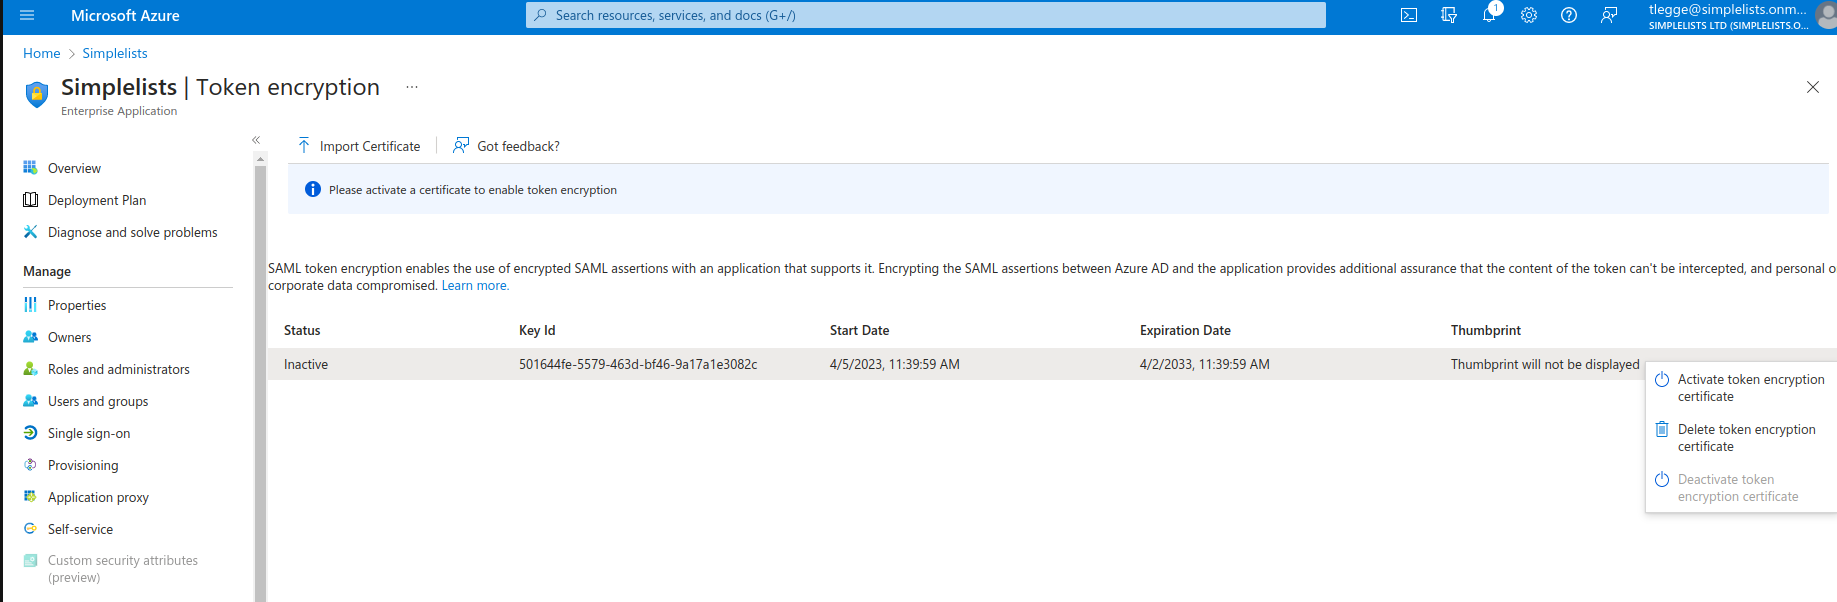Click the Expiration Date column header
This screenshot has height=602, width=1837.
point(1185,330)
